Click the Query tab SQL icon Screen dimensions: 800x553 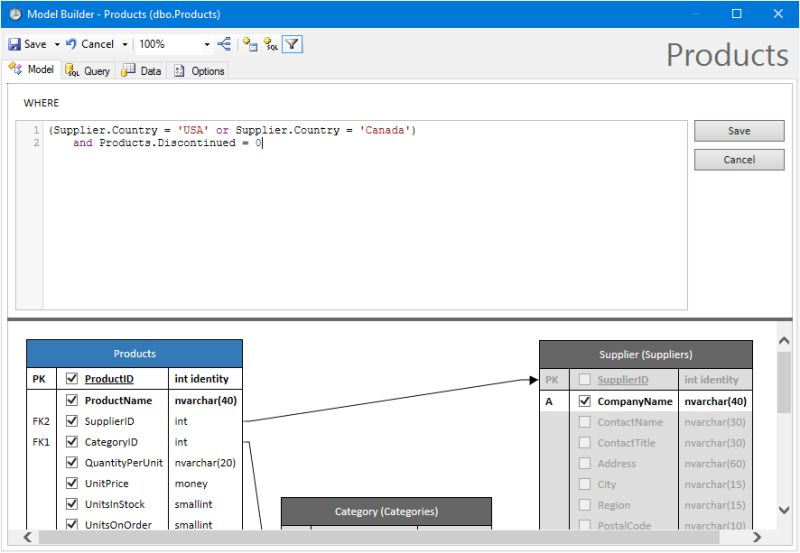click(x=72, y=70)
